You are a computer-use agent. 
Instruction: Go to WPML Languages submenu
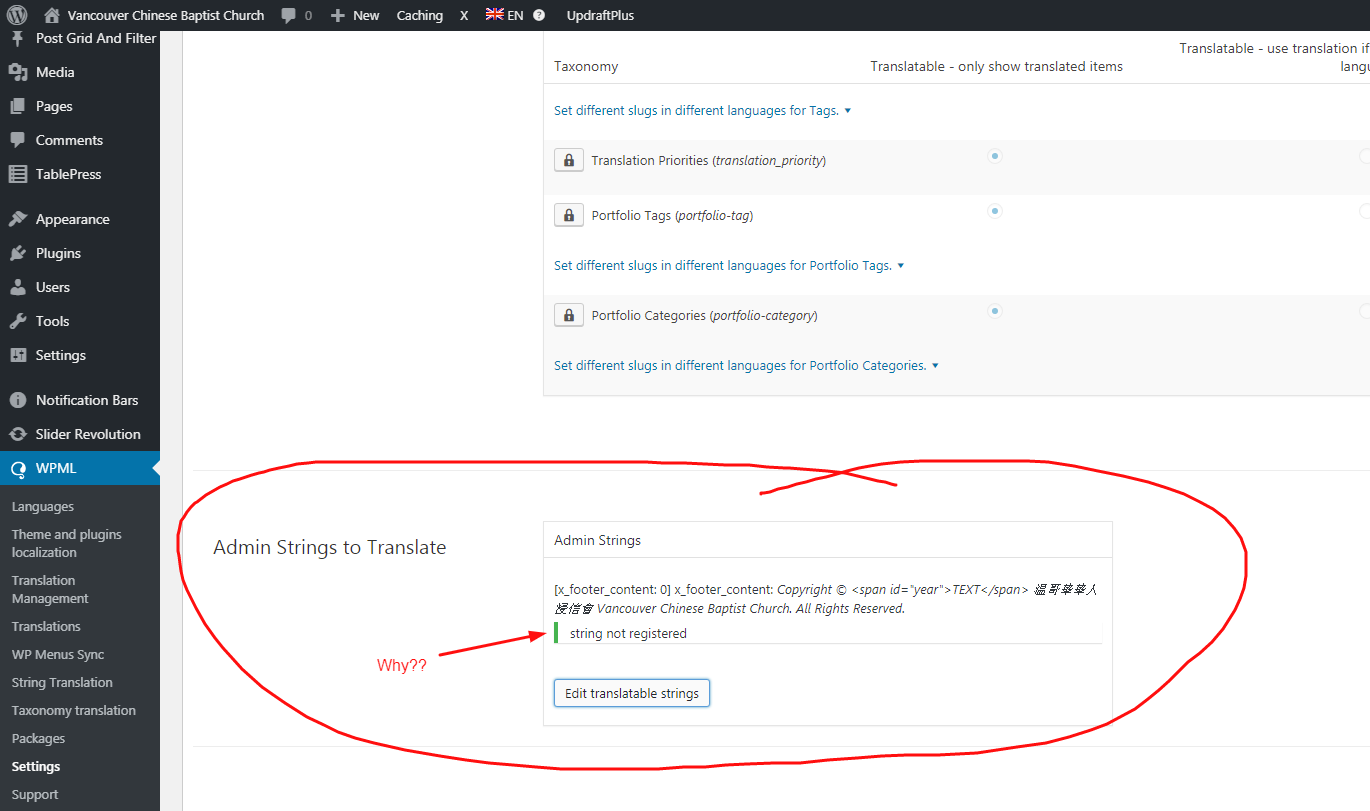(43, 507)
